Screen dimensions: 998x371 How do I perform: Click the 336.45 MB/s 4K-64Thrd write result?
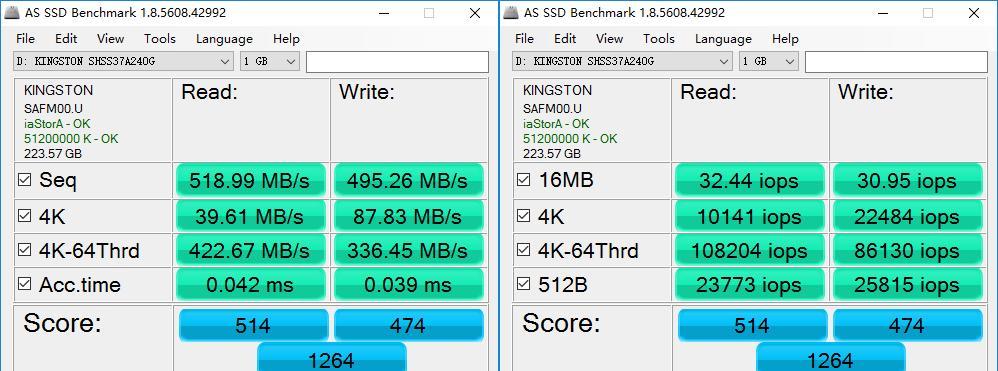[409, 249]
